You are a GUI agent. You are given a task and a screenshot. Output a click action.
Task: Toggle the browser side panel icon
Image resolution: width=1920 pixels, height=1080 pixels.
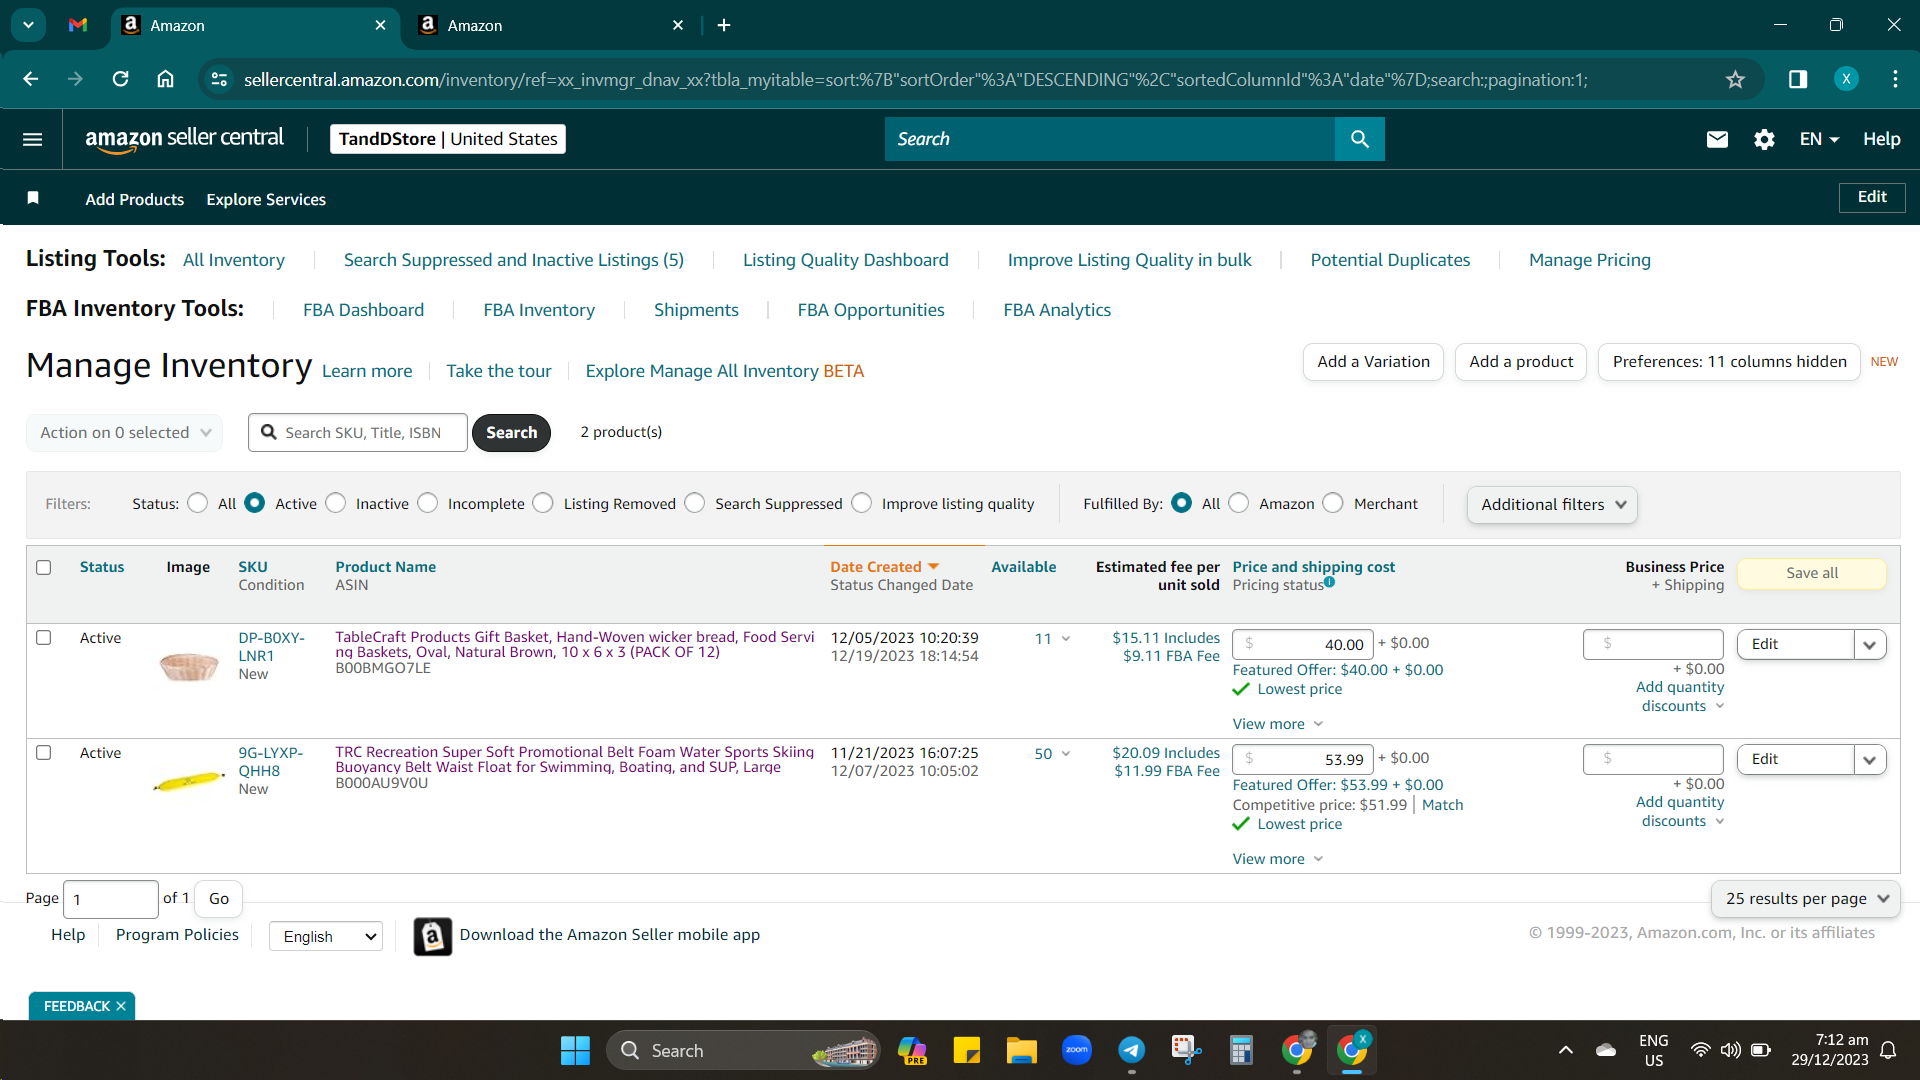[x=1798, y=79]
